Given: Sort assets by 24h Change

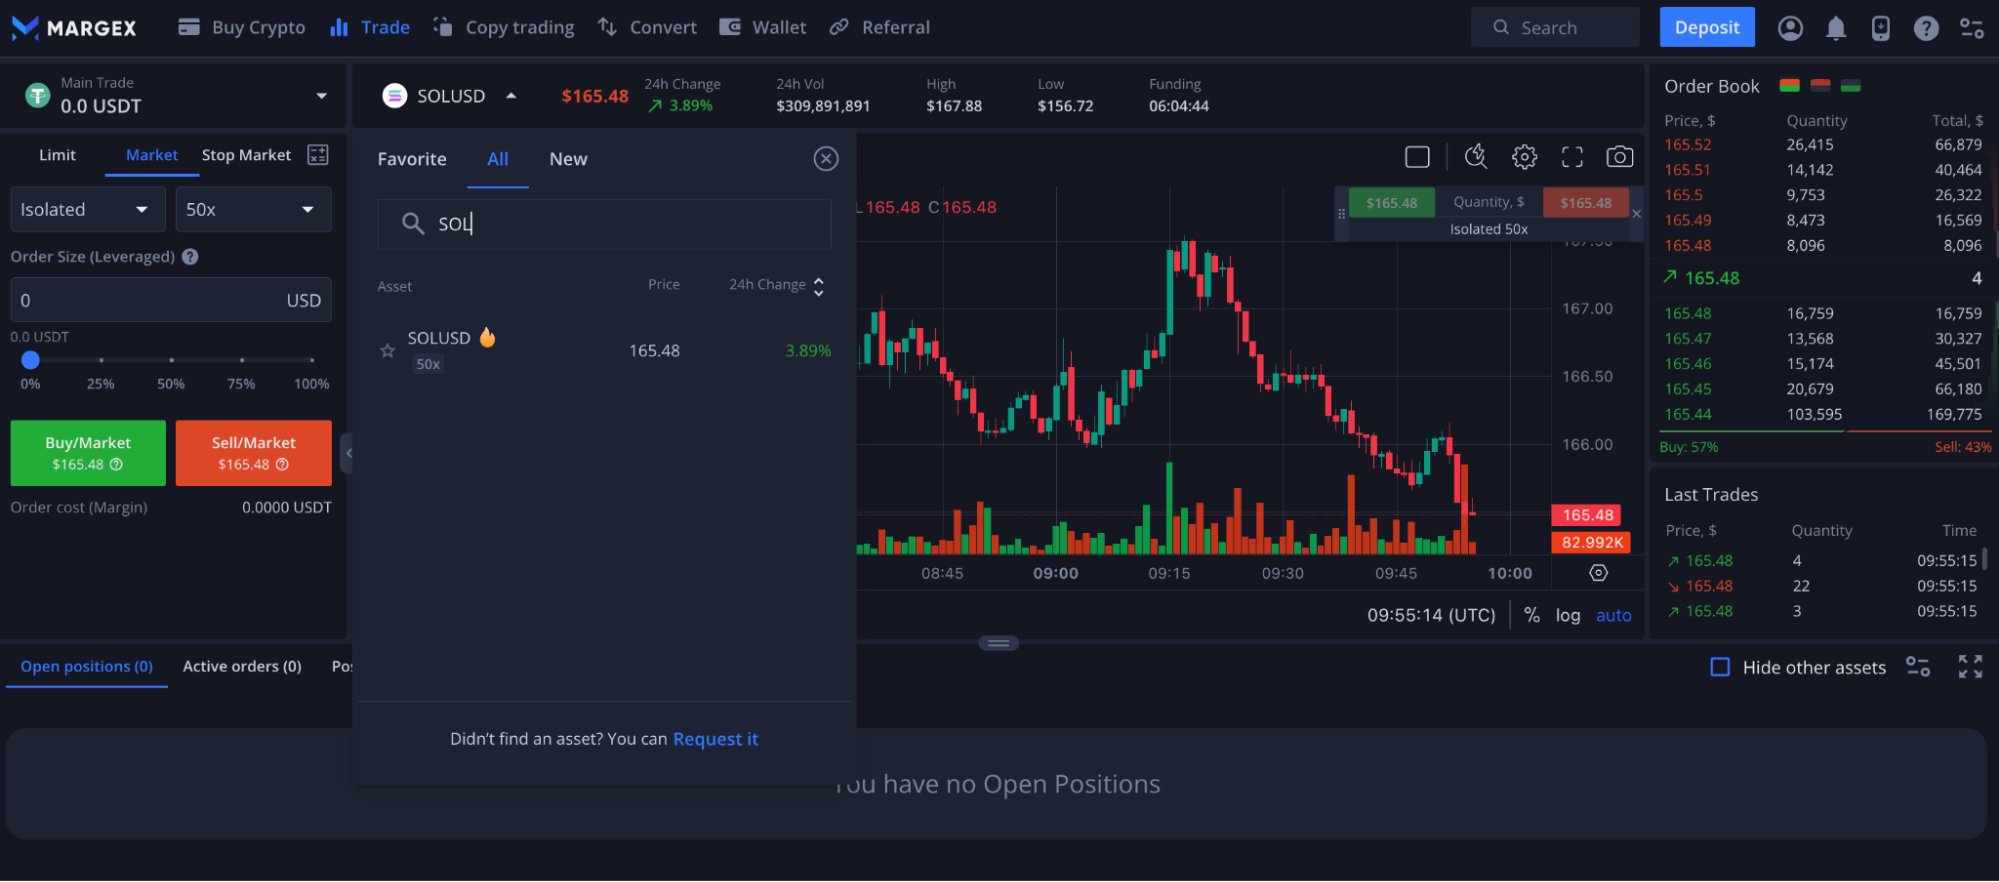Looking at the screenshot, I should pos(777,285).
